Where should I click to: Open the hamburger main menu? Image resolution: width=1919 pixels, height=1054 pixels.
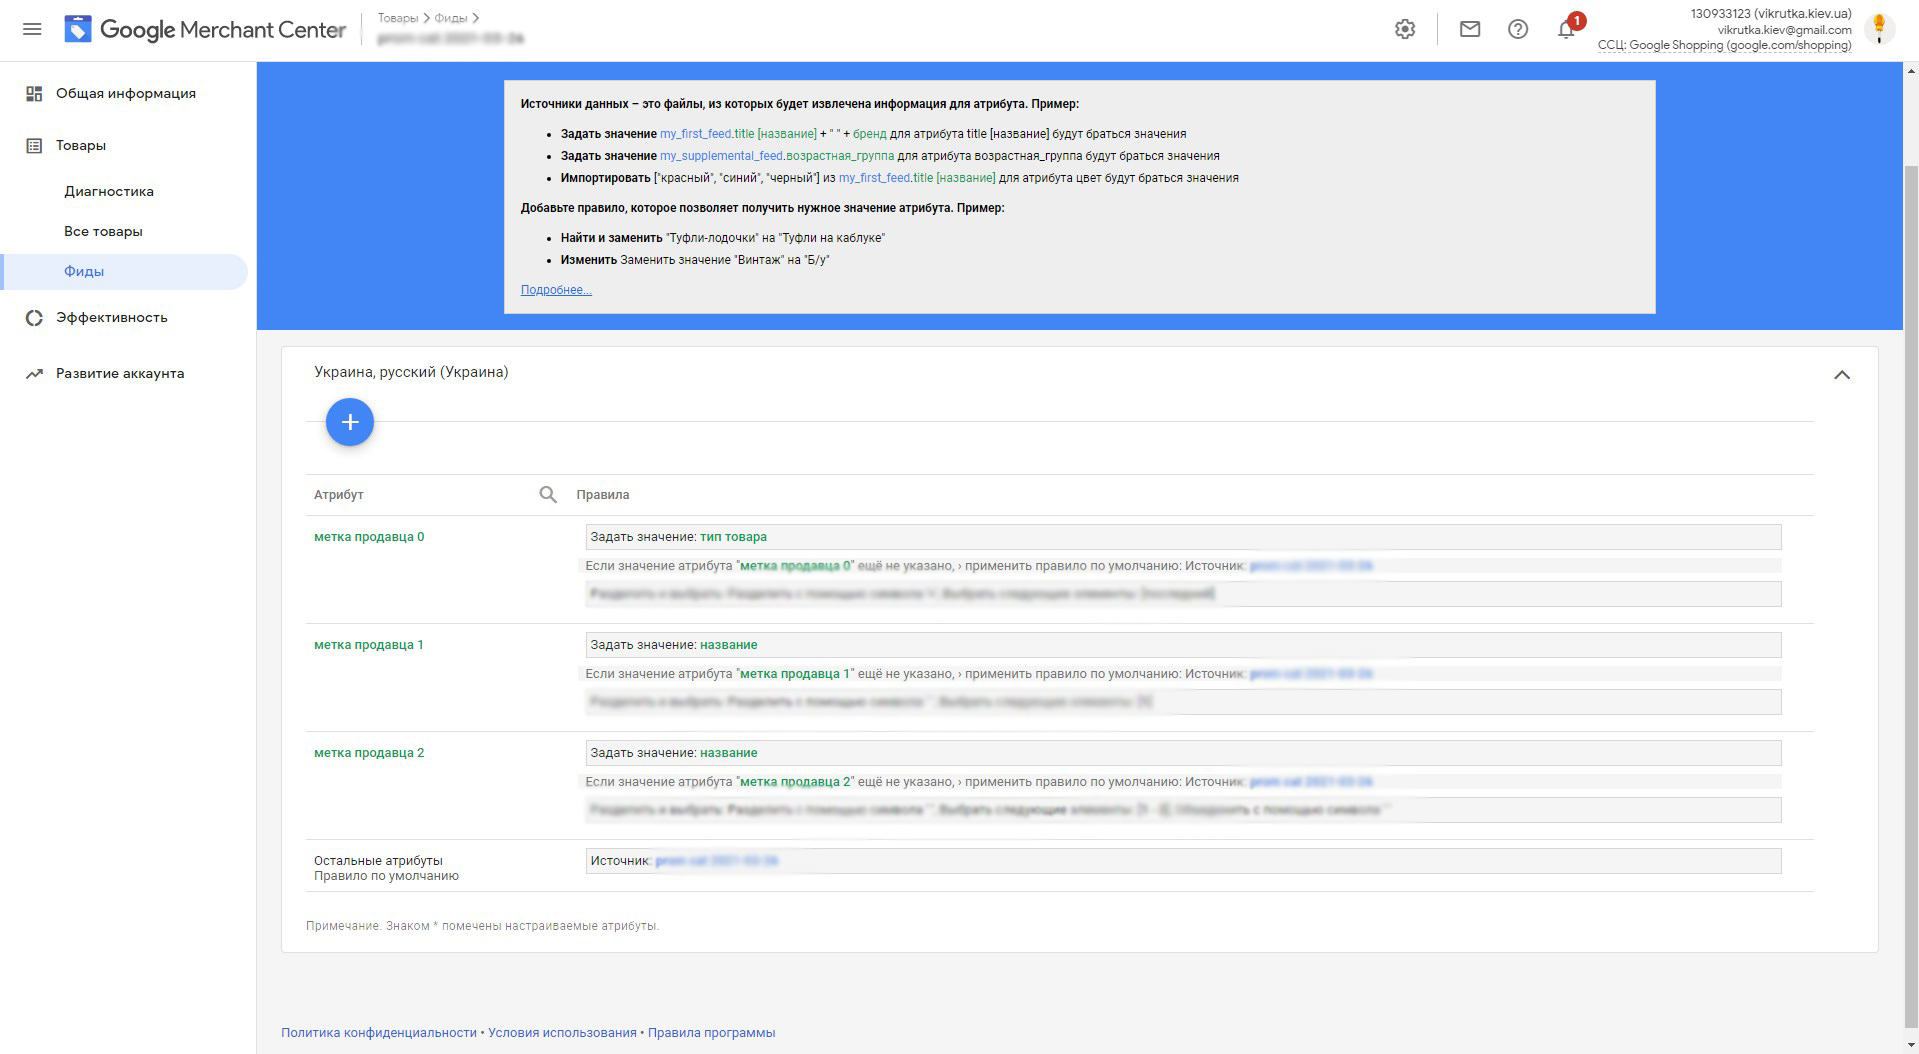tap(32, 30)
